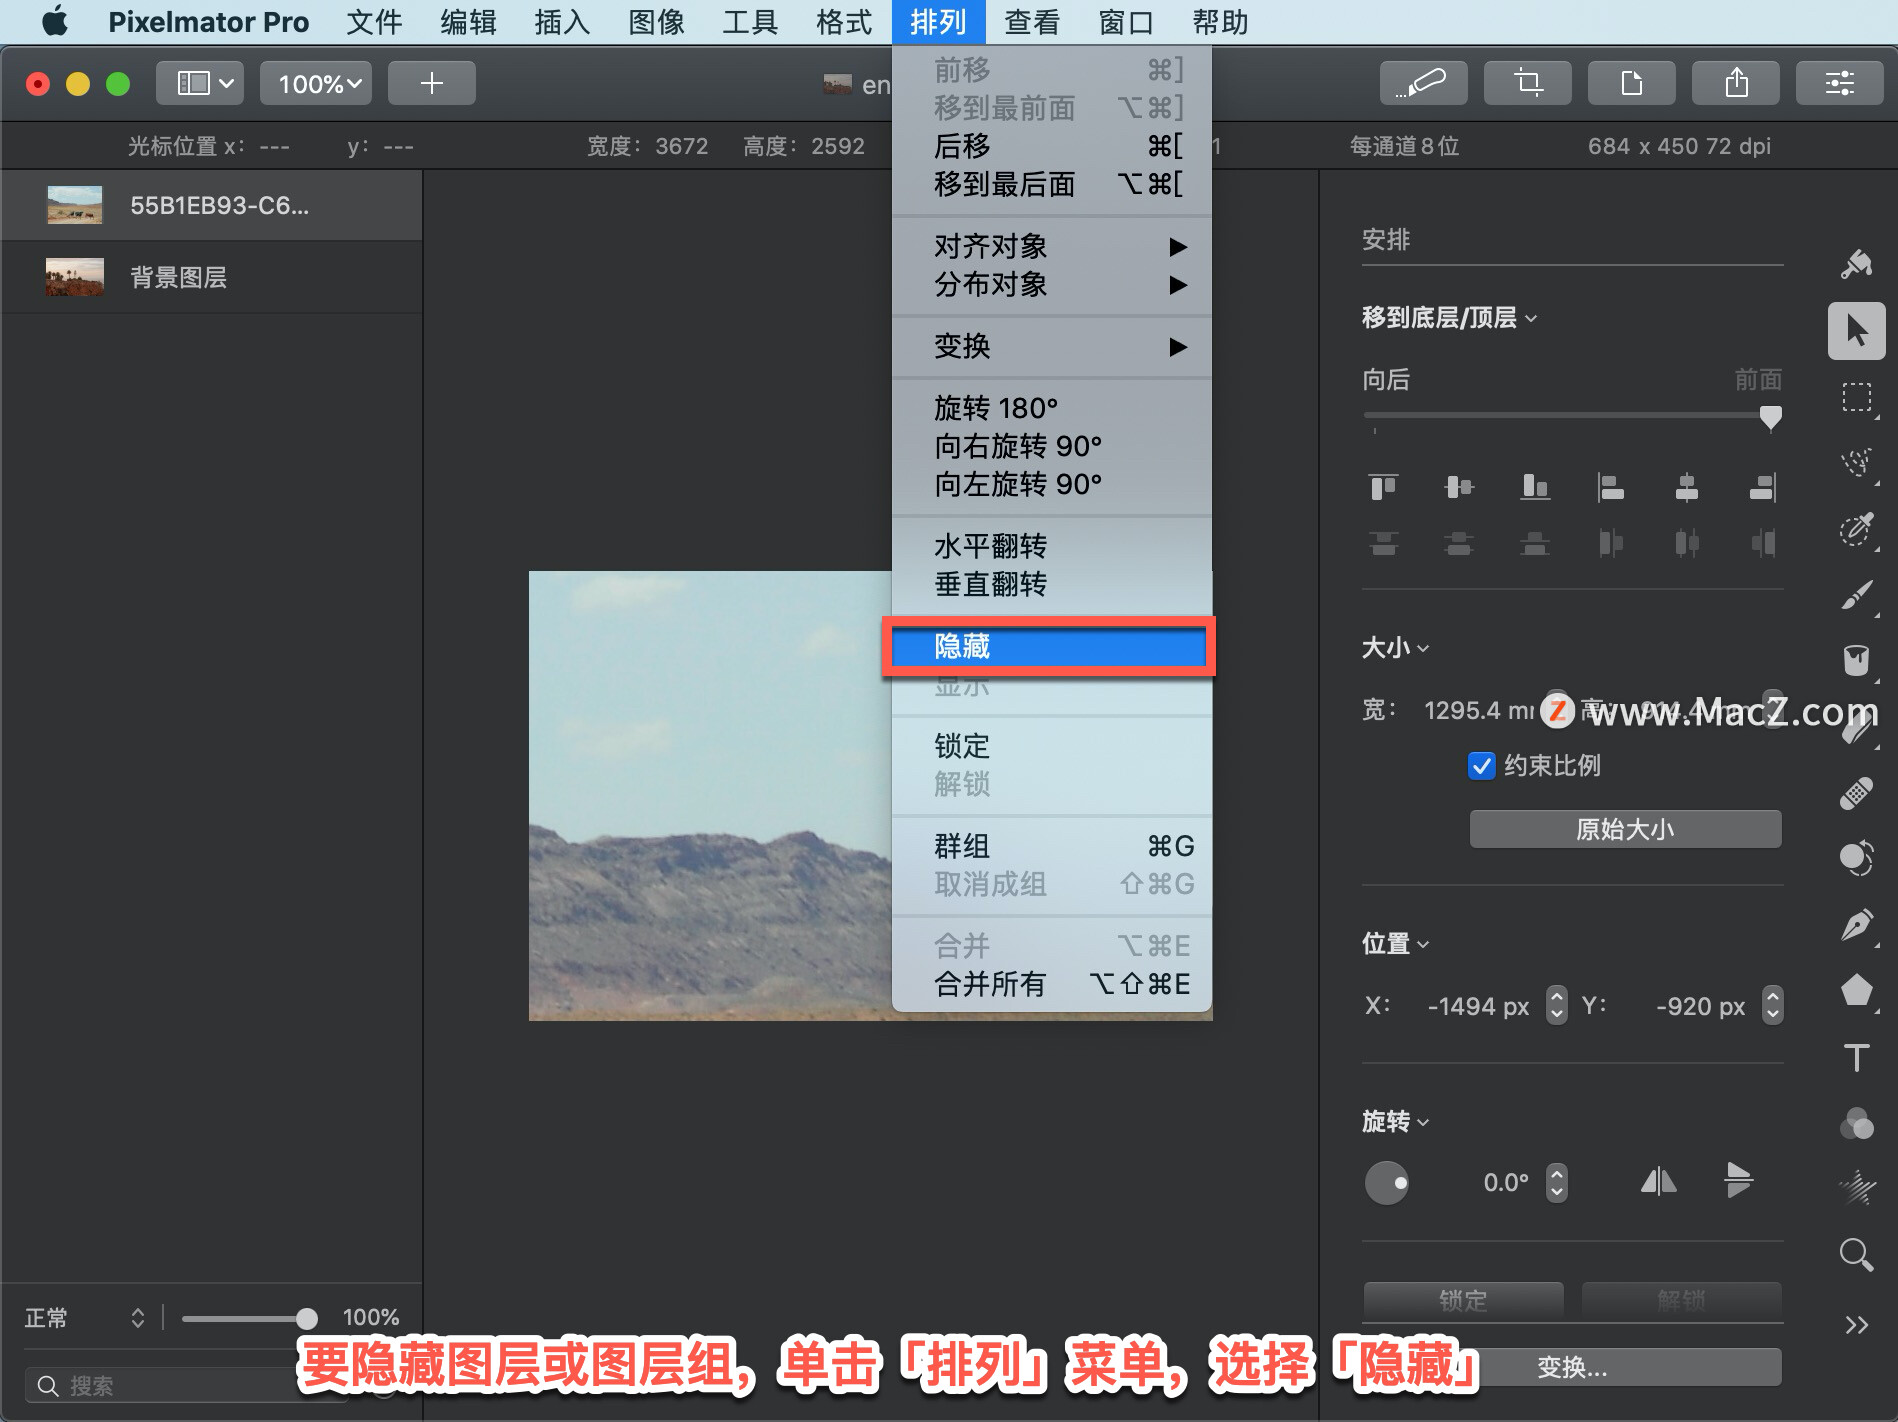Align objects to top edge
The width and height of the screenshot is (1898, 1422).
click(x=1384, y=487)
